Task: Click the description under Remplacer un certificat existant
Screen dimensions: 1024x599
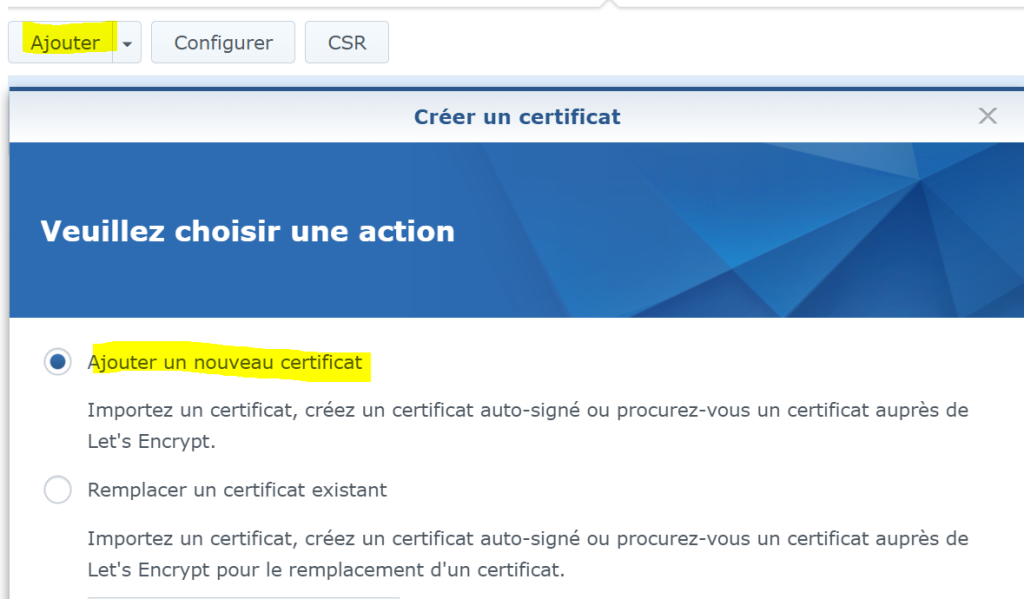Action: coord(527,539)
